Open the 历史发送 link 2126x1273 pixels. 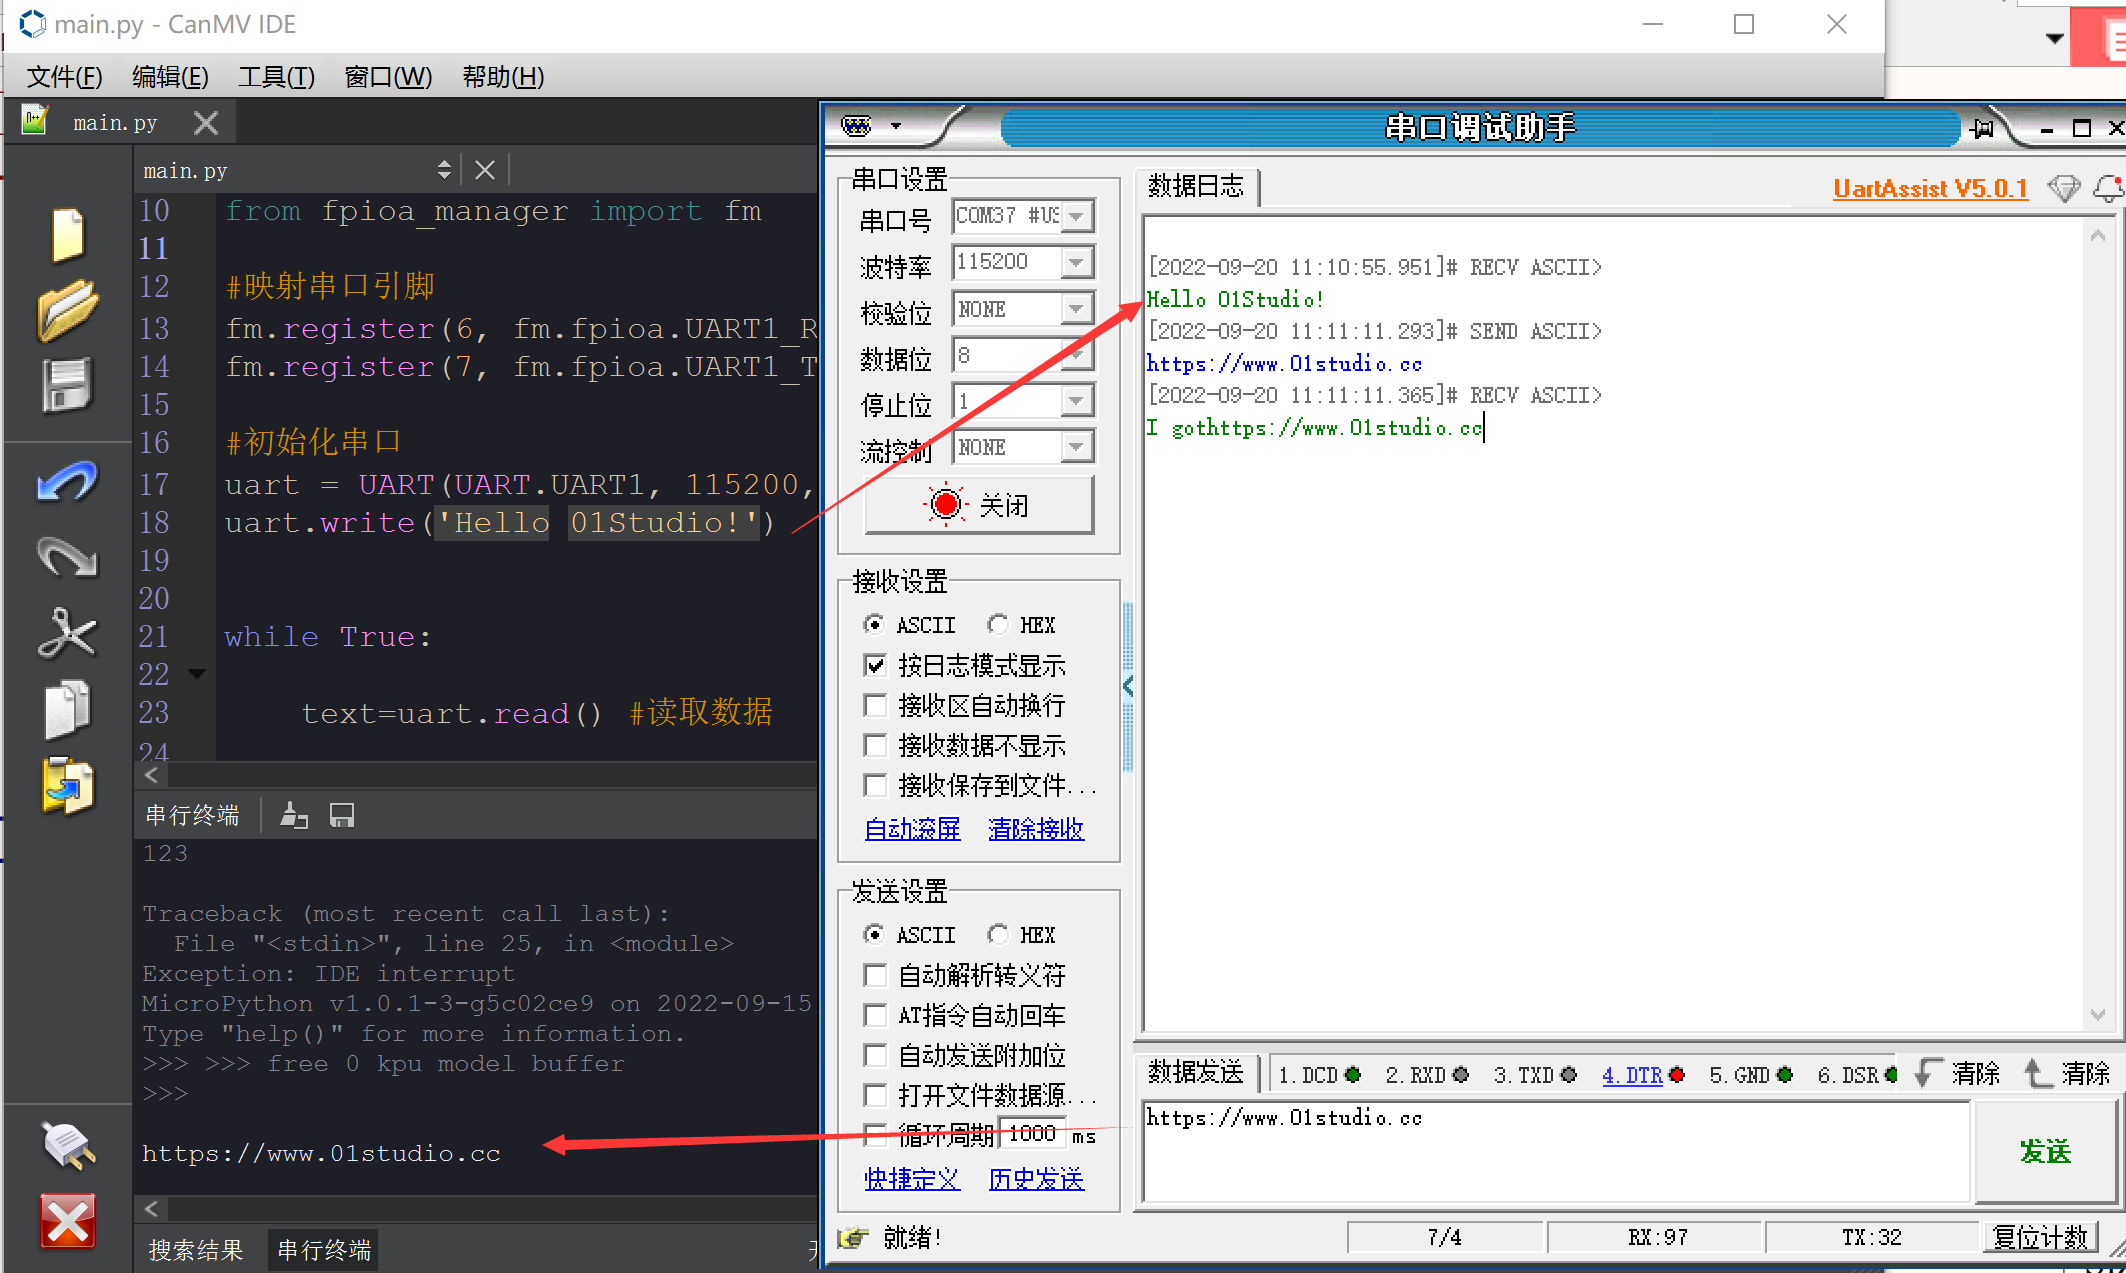[x=1036, y=1179]
